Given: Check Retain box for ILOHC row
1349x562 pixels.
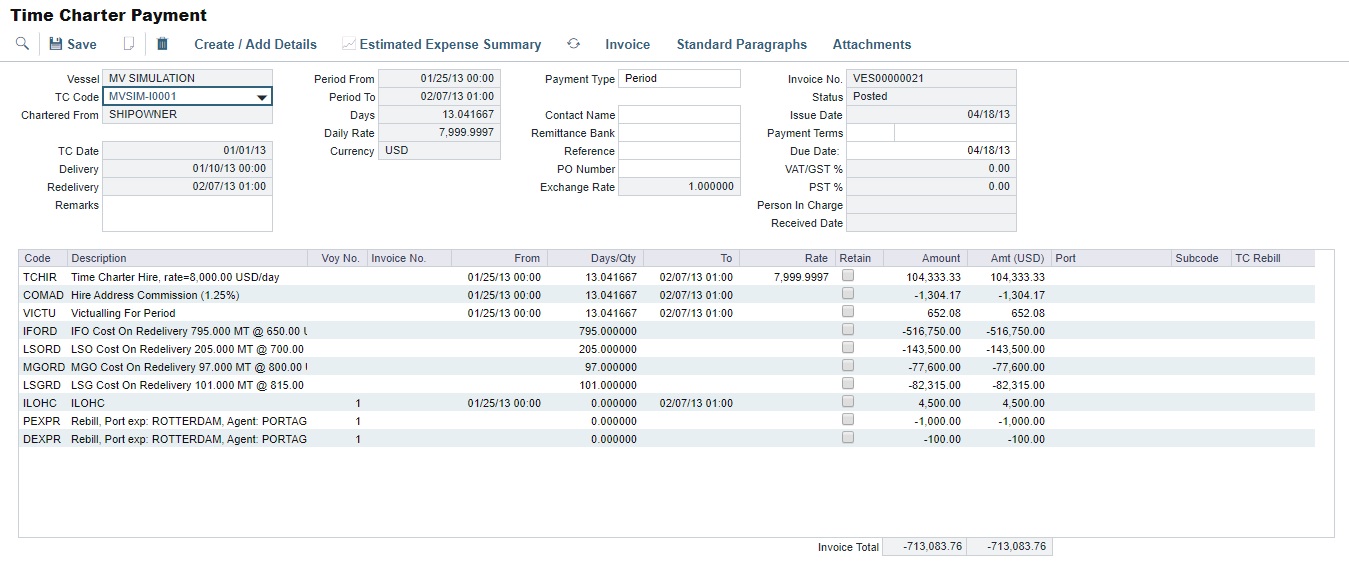Looking at the screenshot, I should [848, 402].
